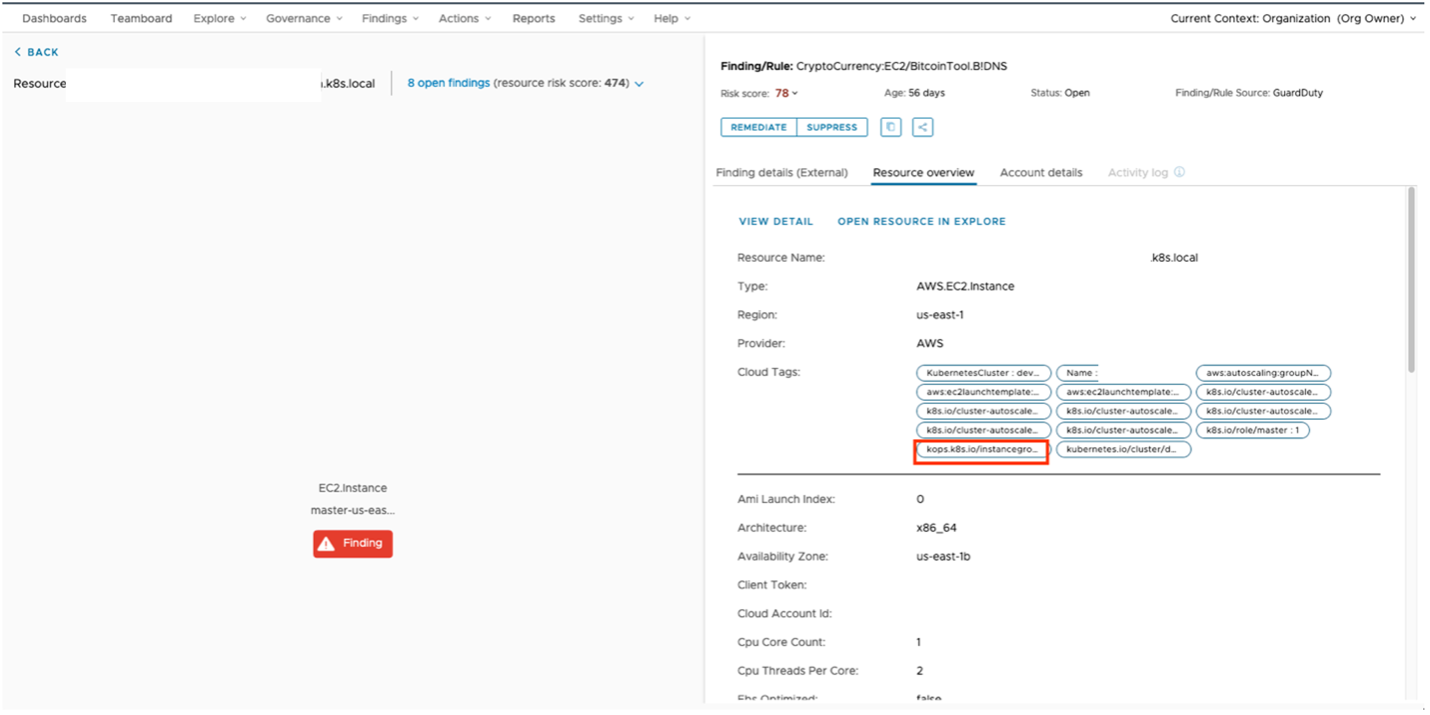Image resolution: width=1430 pixels, height=715 pixels.
Task: Click the REMEDIATE button
Action: pos(759,127)
